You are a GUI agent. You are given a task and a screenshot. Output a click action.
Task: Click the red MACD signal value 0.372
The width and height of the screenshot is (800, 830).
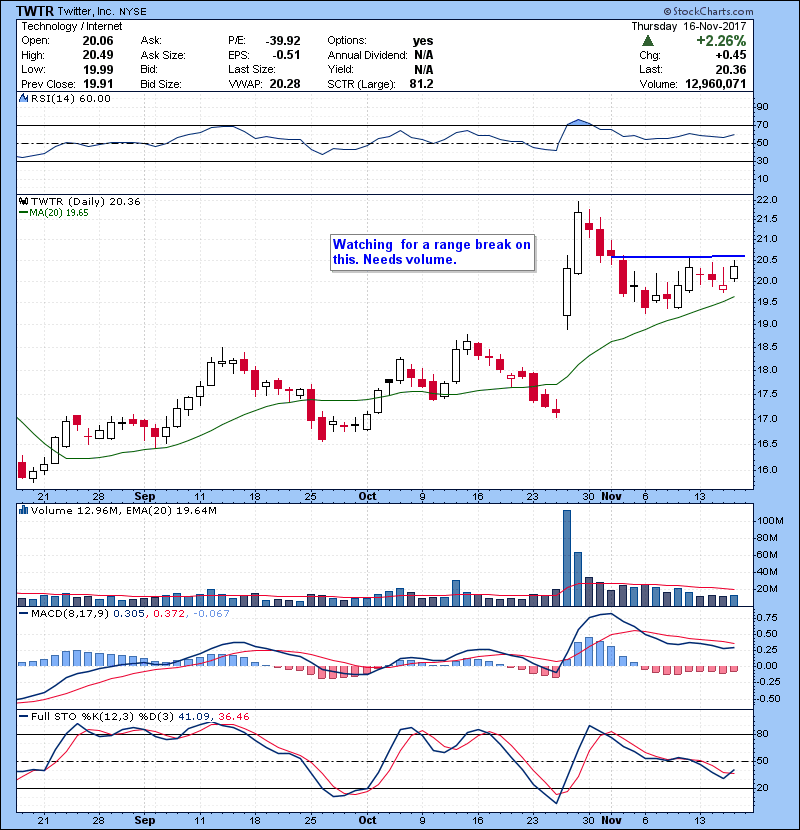tap(169, 614)
